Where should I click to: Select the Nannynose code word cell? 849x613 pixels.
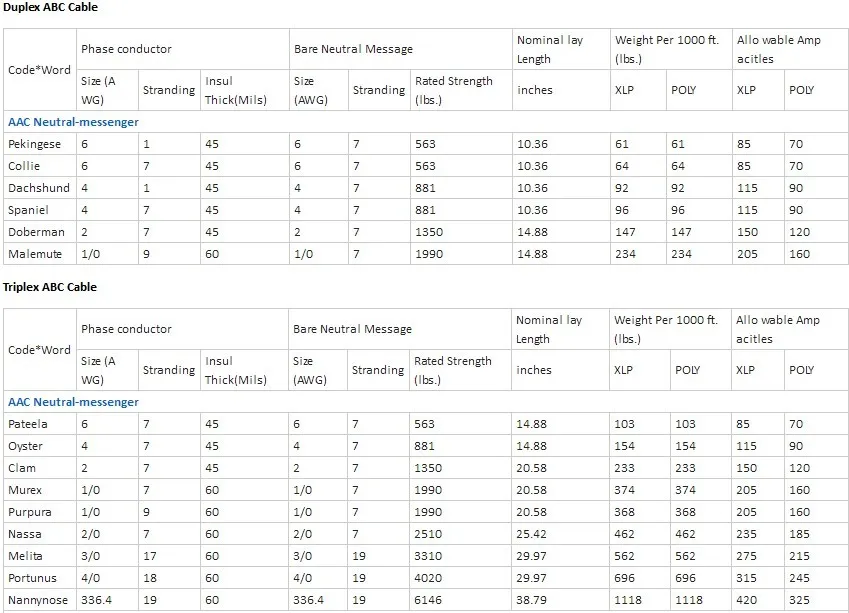(x=36, y=600)
